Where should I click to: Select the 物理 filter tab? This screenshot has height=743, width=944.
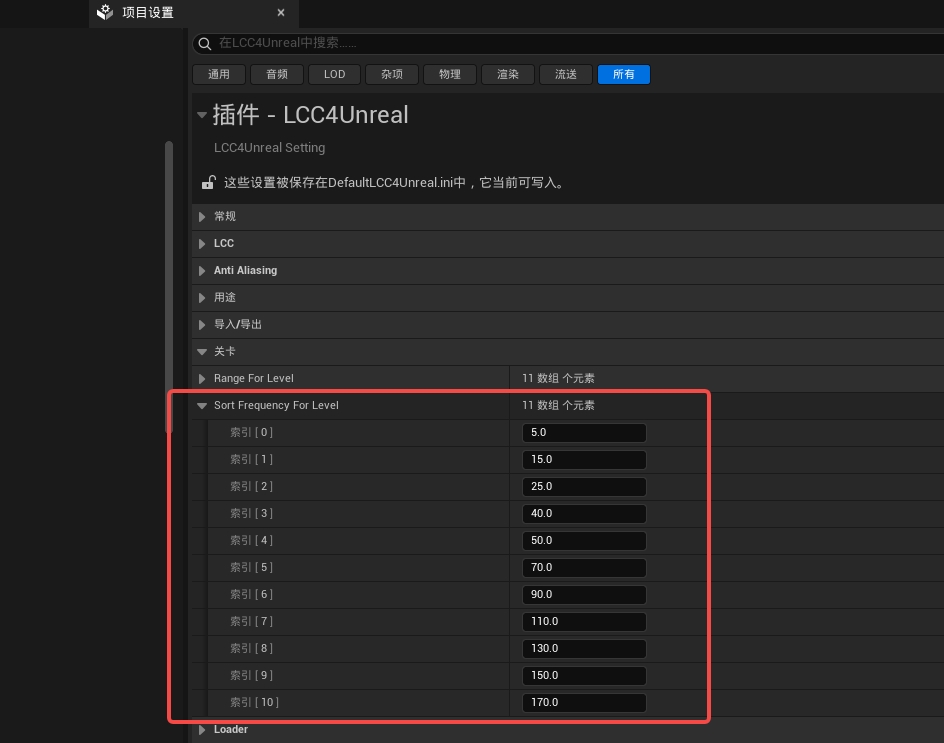point(450,74)
